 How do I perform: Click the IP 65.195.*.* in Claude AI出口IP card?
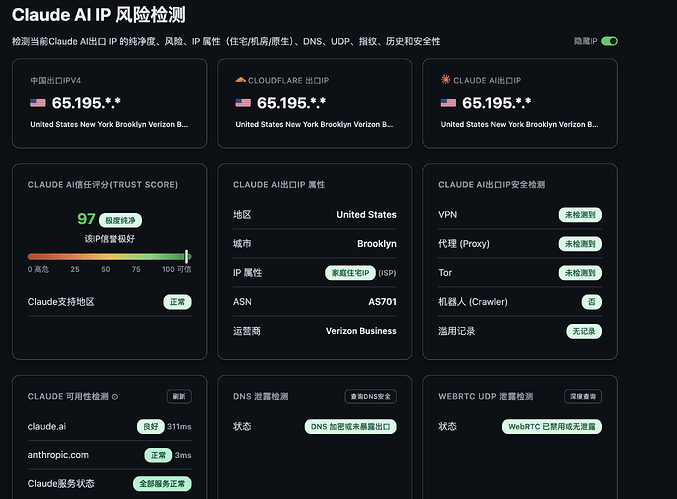pyautogui.click(x=497, y=103)
